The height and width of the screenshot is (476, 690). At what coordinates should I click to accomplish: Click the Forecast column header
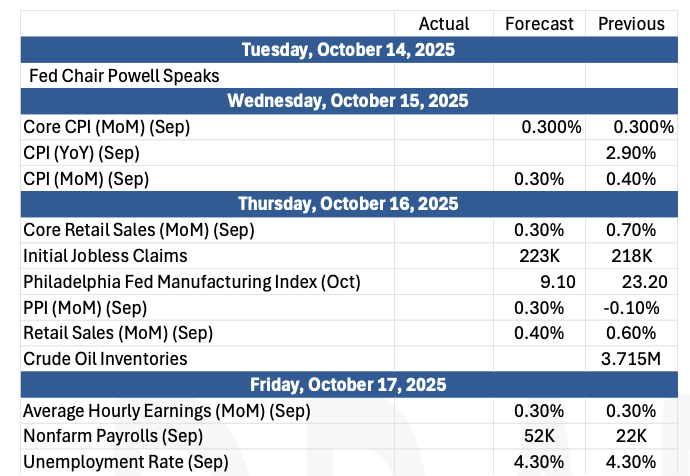tap(539, 24)
